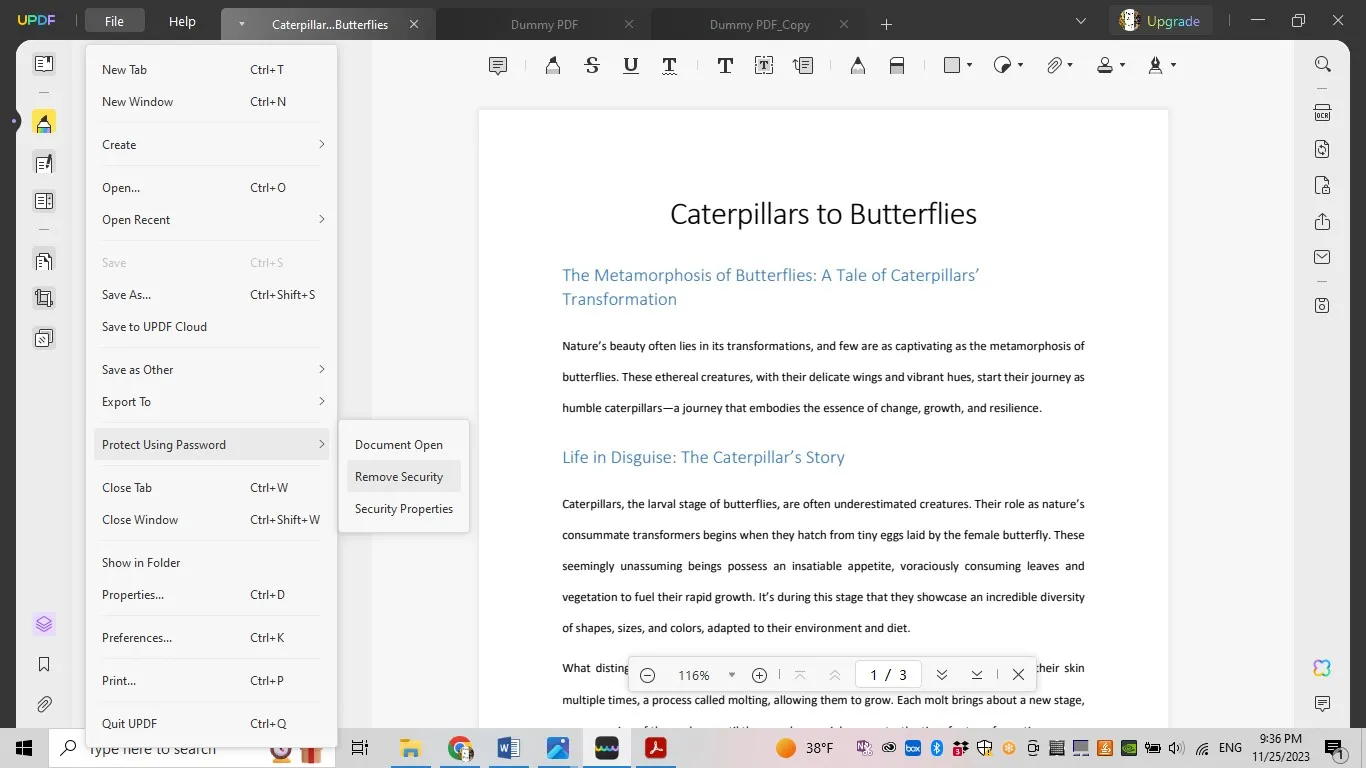Choose Remove Security from submenu
Screen dimensions: 1366x768
point(399,477)
